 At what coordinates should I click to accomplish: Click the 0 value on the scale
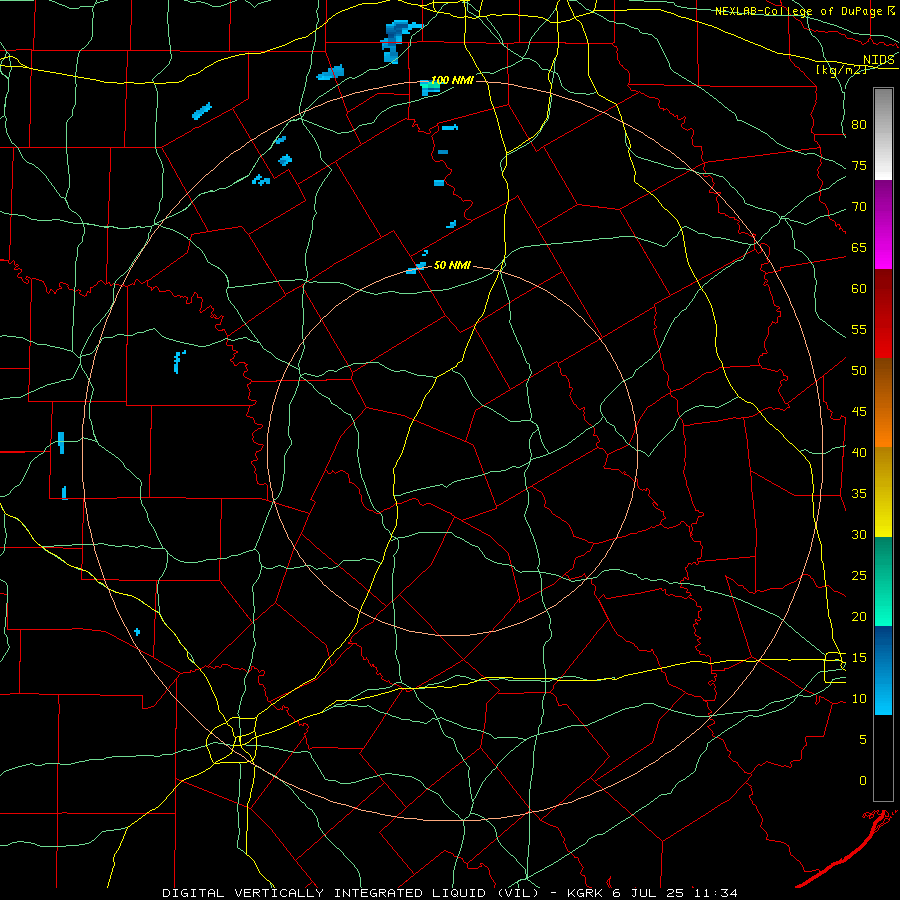pyautogui.click(x=863, y=781)
